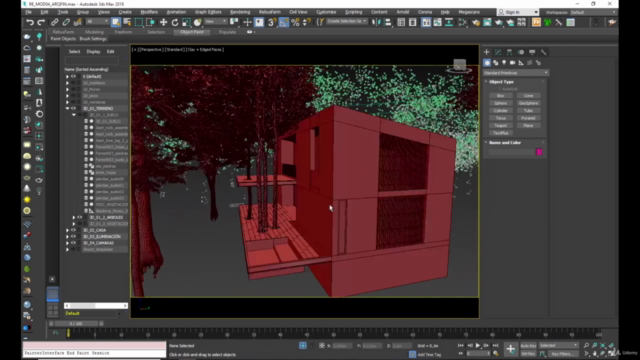This screenshot has width=640, height=360.
Task: Select the Cameras category in Create panel
Action: 513,63
